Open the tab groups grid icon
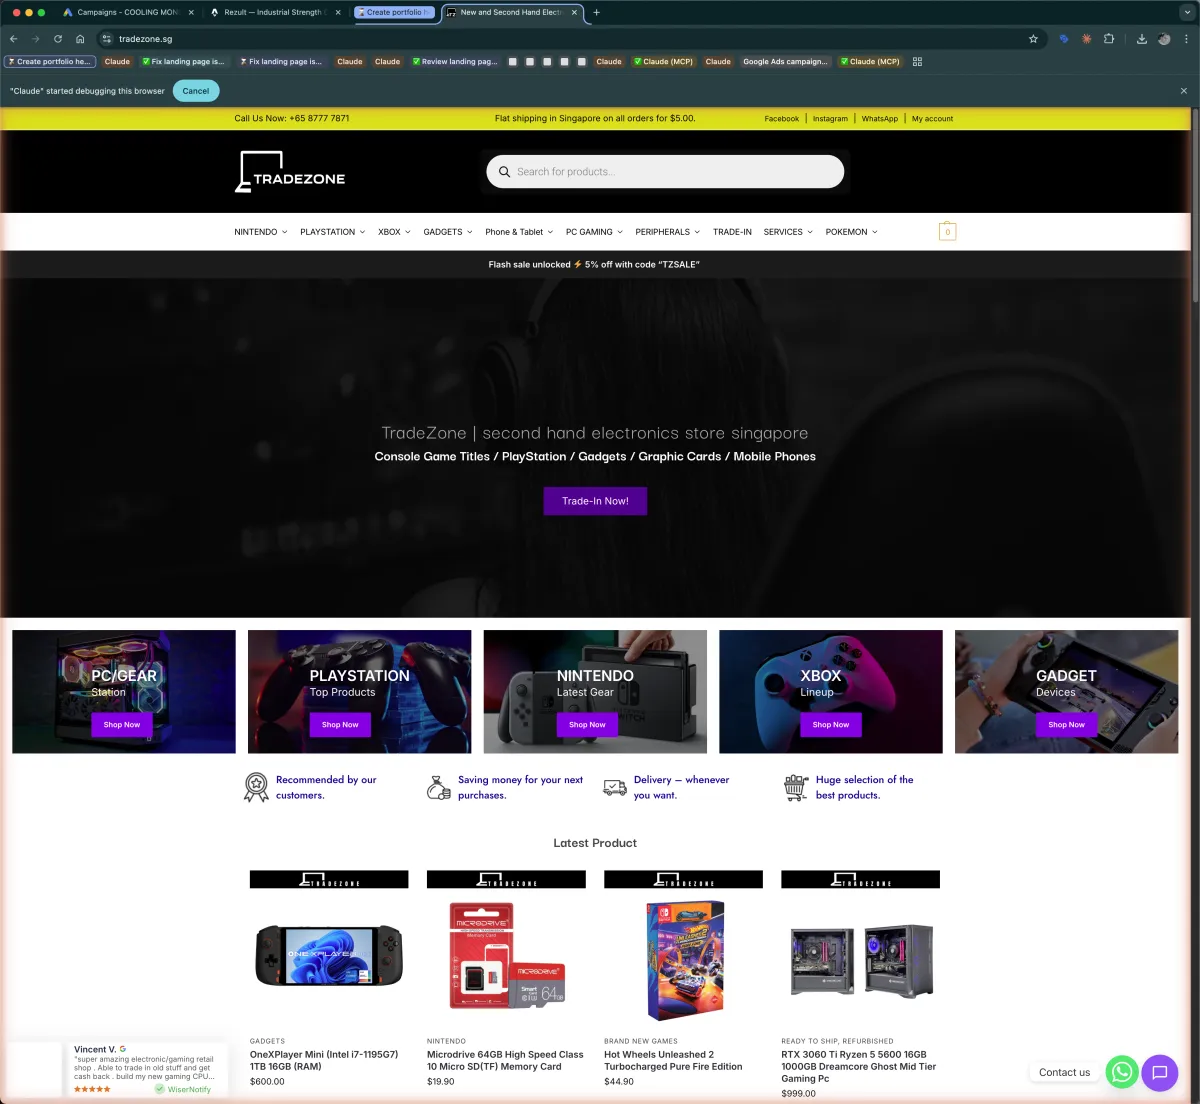This screenshot has height=1104, width=1200. (x=917, y=61)
